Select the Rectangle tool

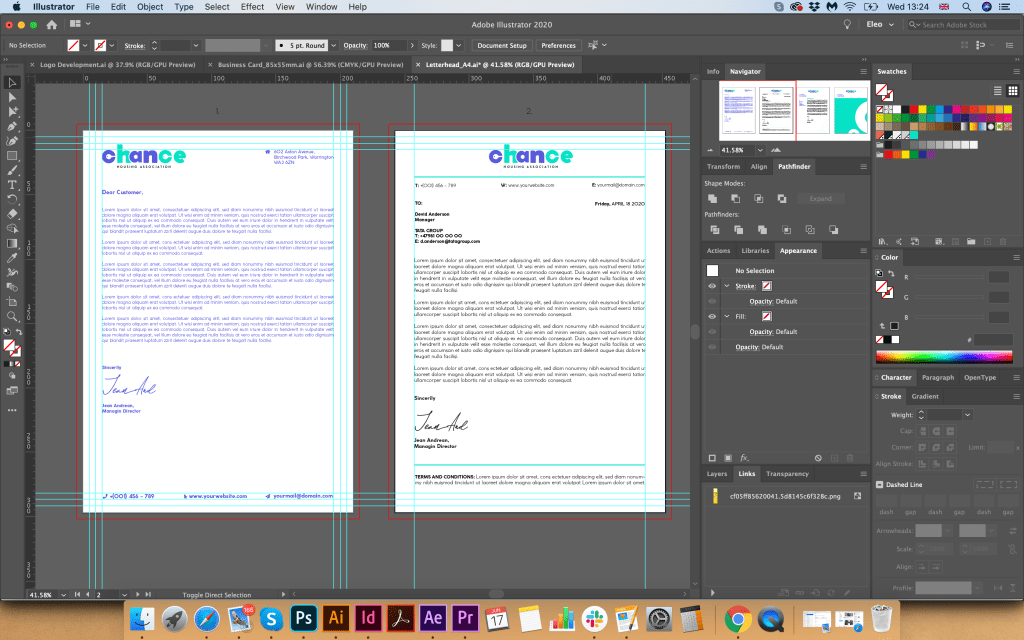pyautogui.click(x=13, y=156)
